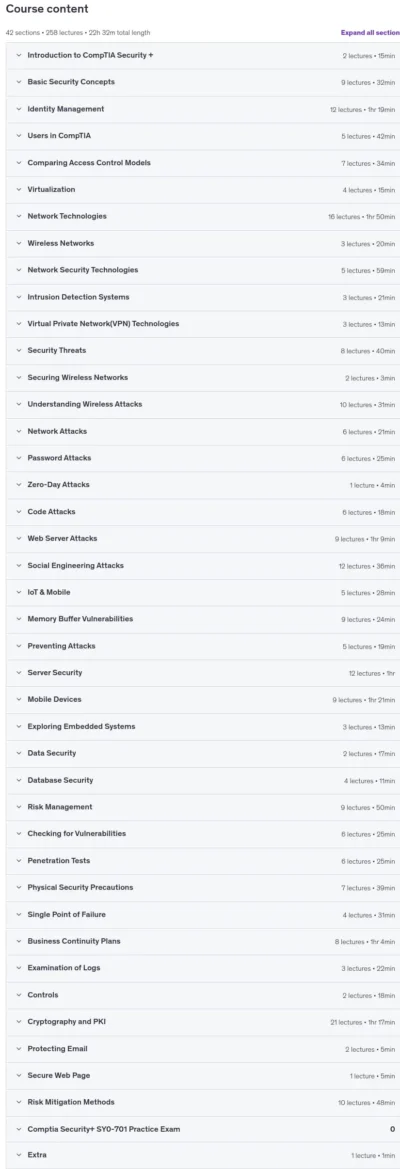The height and width of the screenshot is (1169, 400).
Task: Click chevron icon beside Wireless Networks
Action: pyautogui.click(x=19, y=243)
